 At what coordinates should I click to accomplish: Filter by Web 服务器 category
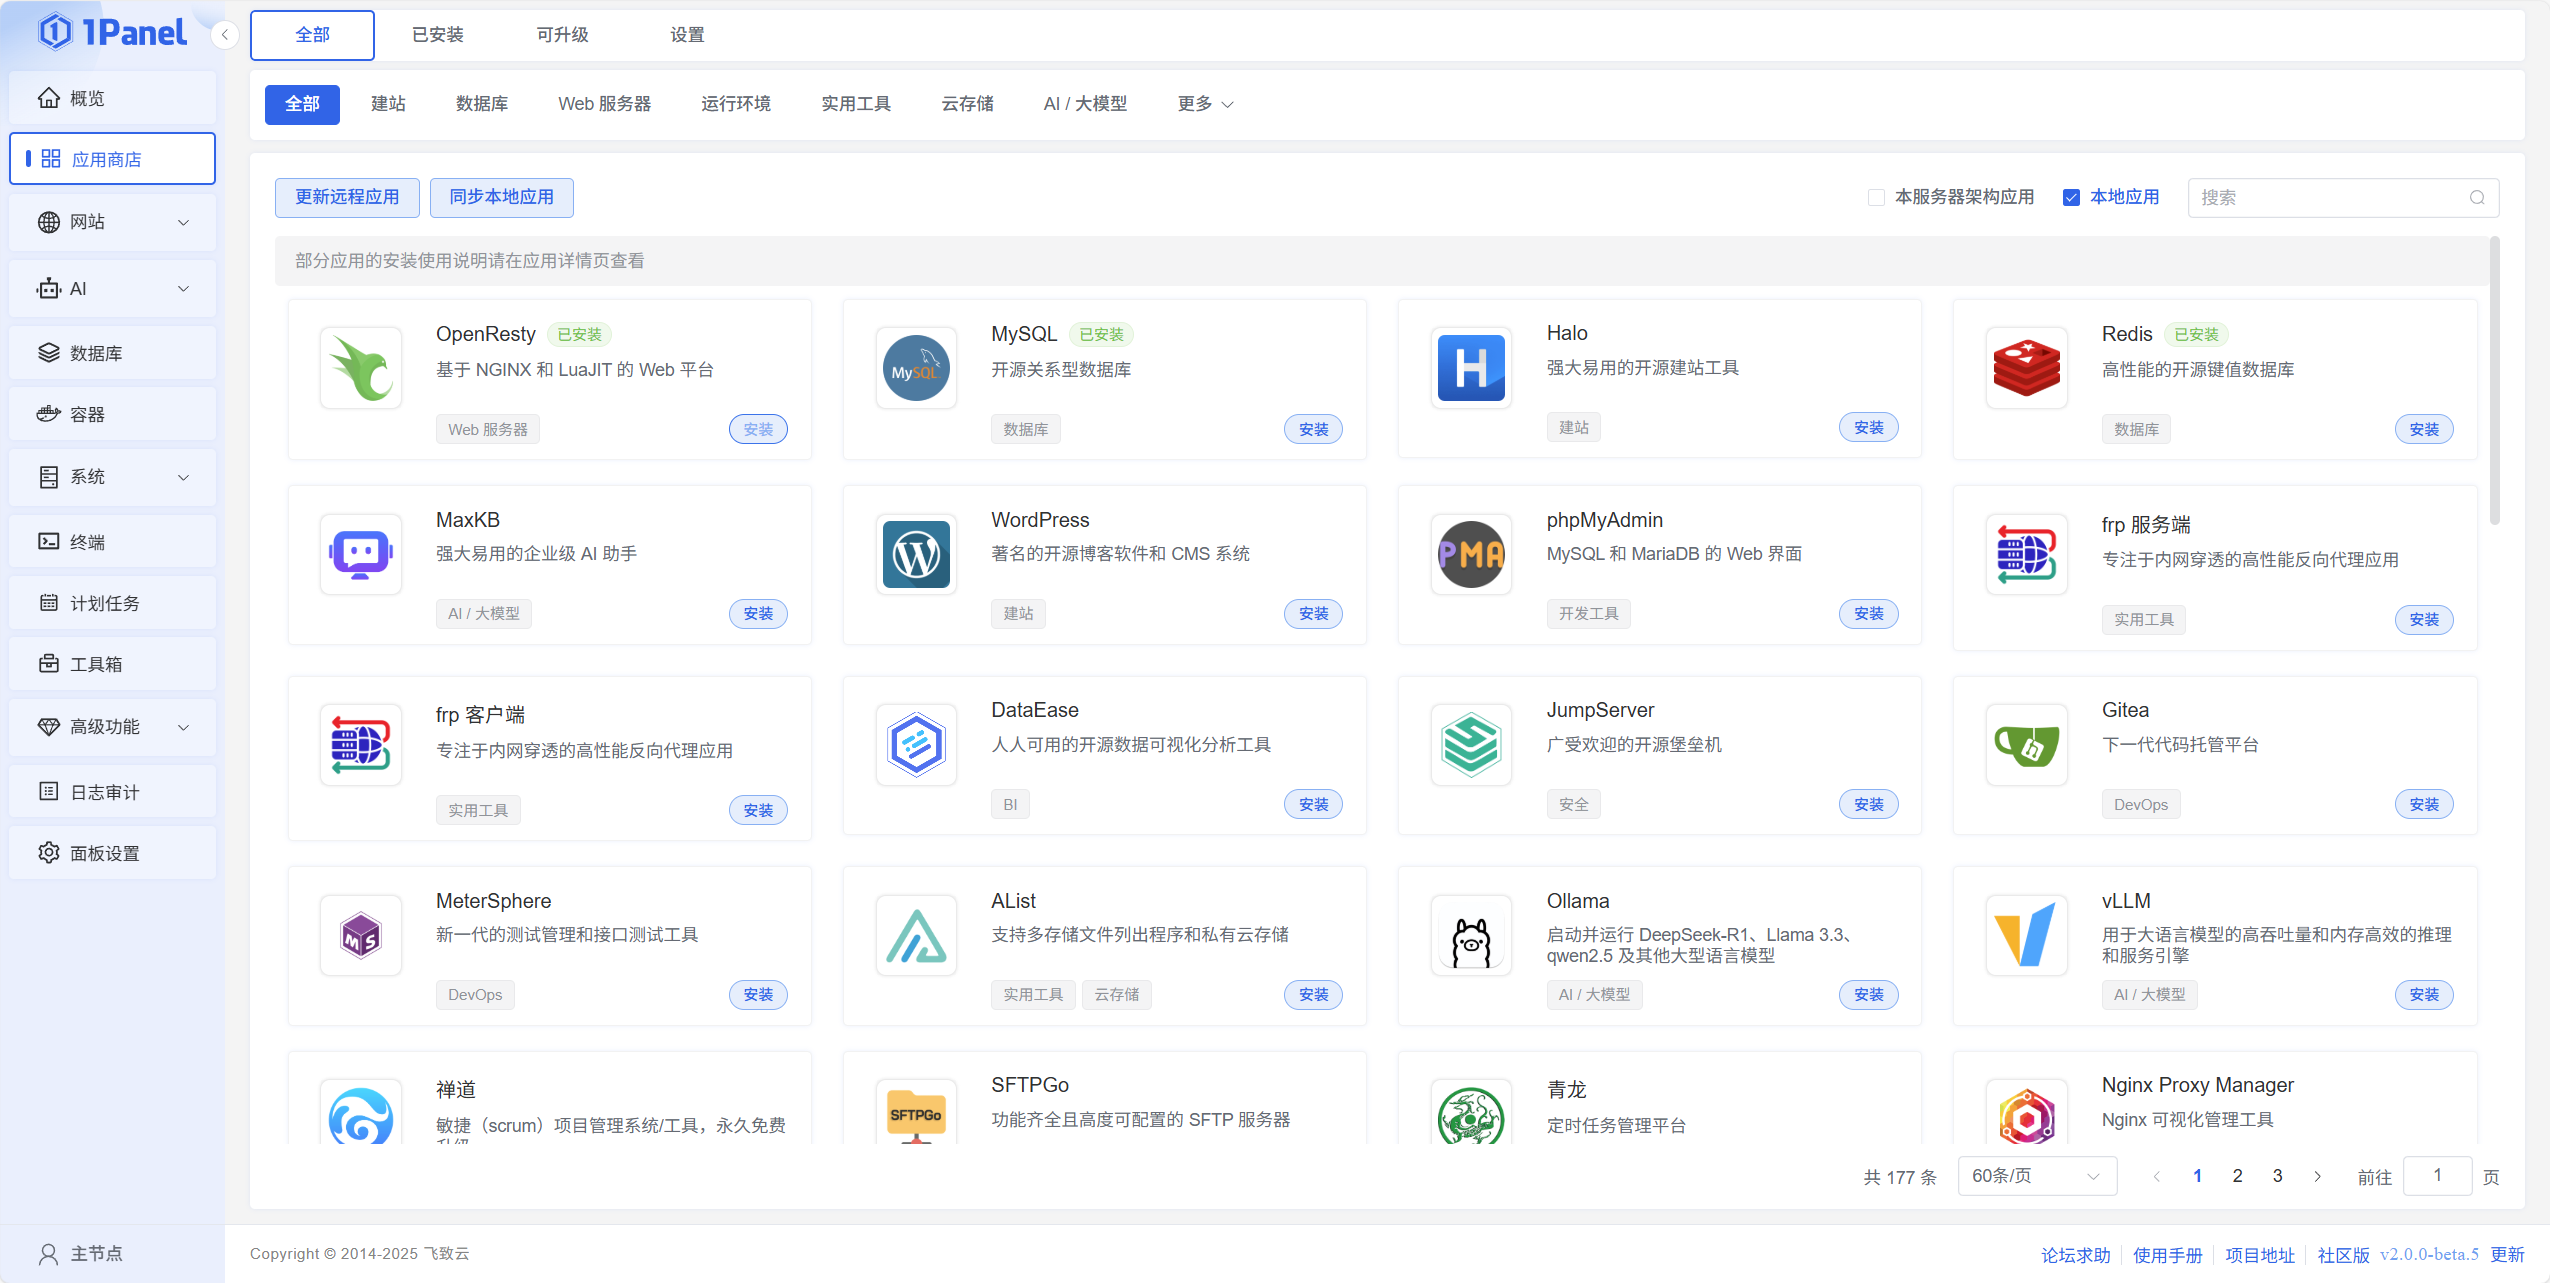(604, 104)
